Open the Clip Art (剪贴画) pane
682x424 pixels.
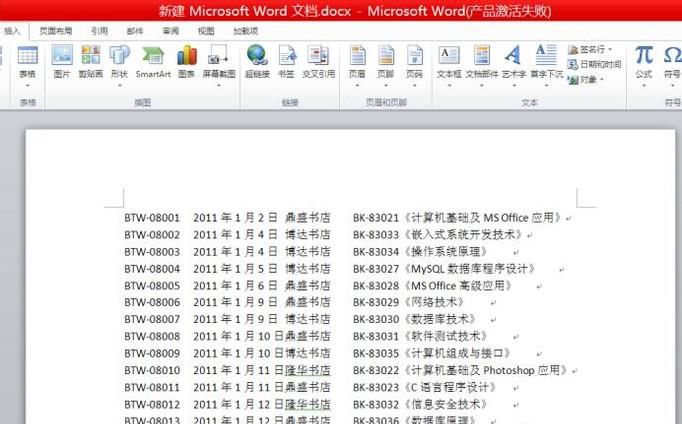point(90,62)
